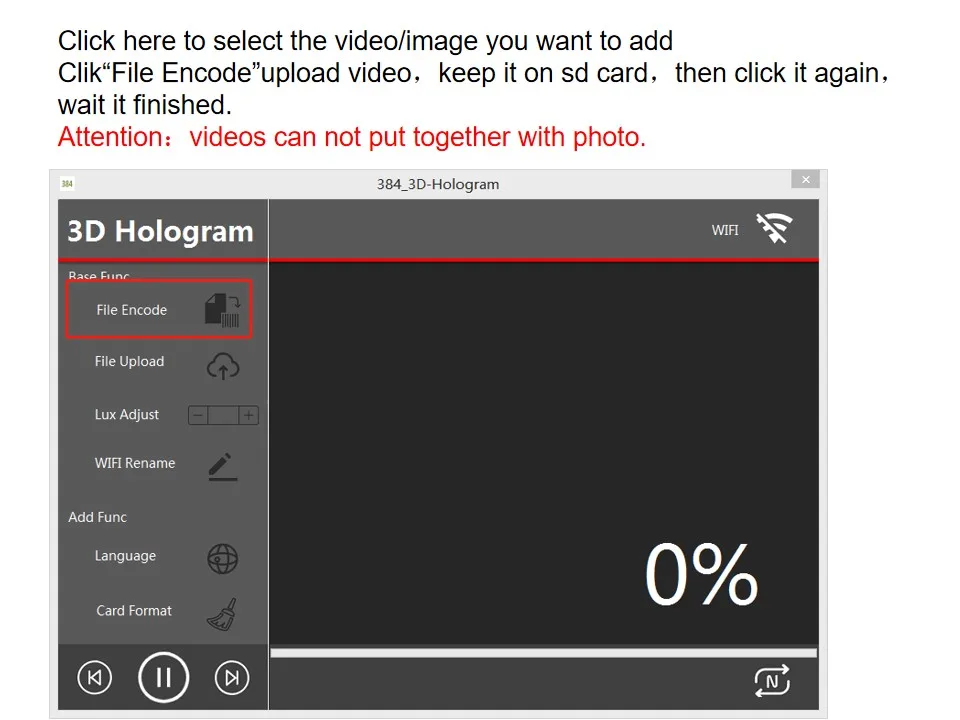The height and width of the screenshot is (720, 960).
Task: Click the File Upload cloud icon
Action: (223, 366)
